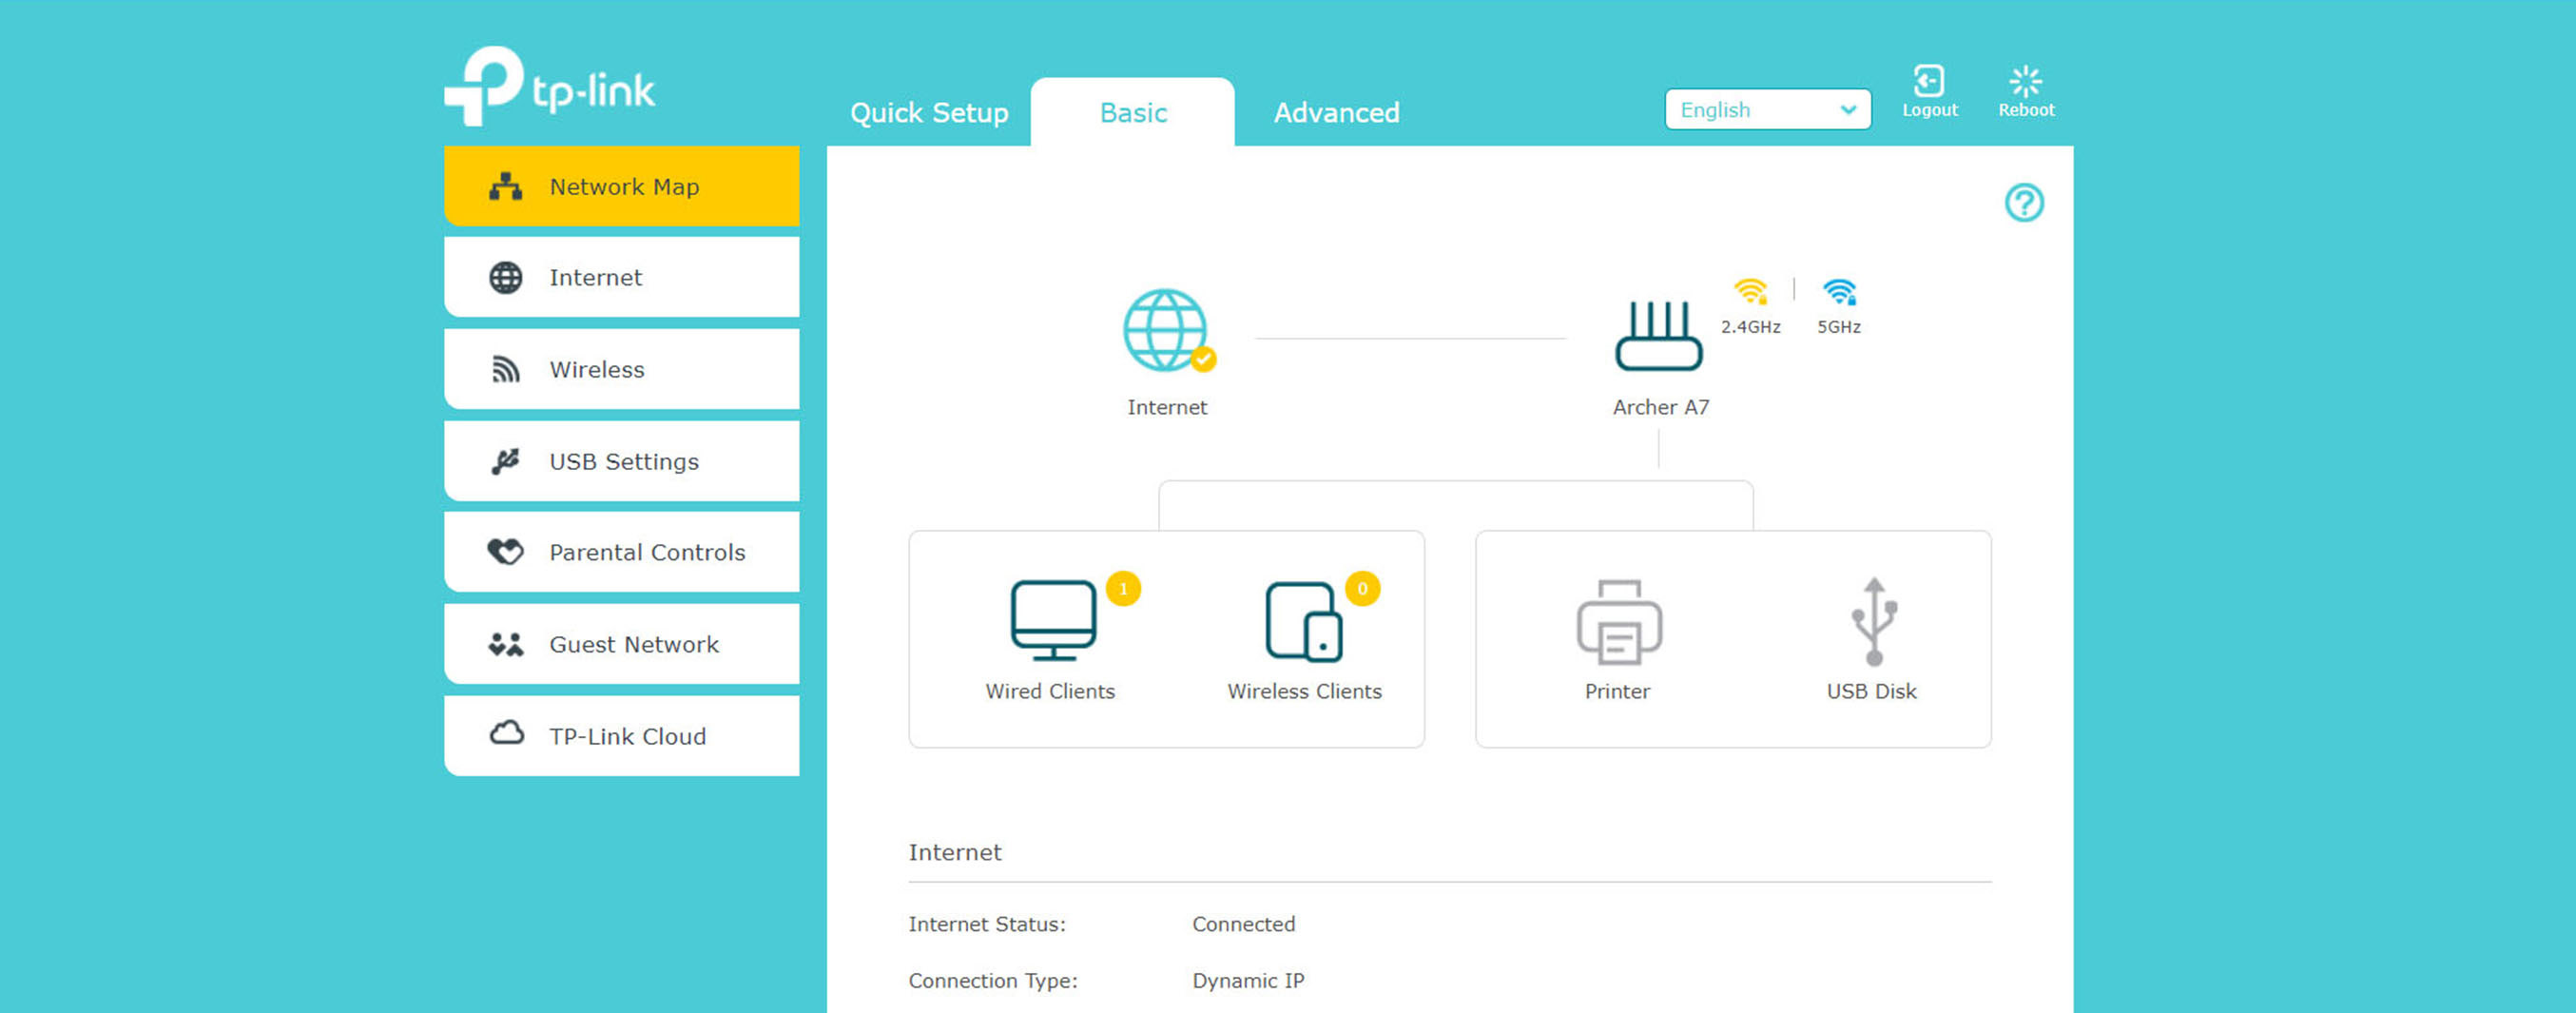The width and height of the screenshot is (2576, 1013).
Task: Click the 'Wired Clients' label
Action: pyautogui.click(x=1050, y=691)
